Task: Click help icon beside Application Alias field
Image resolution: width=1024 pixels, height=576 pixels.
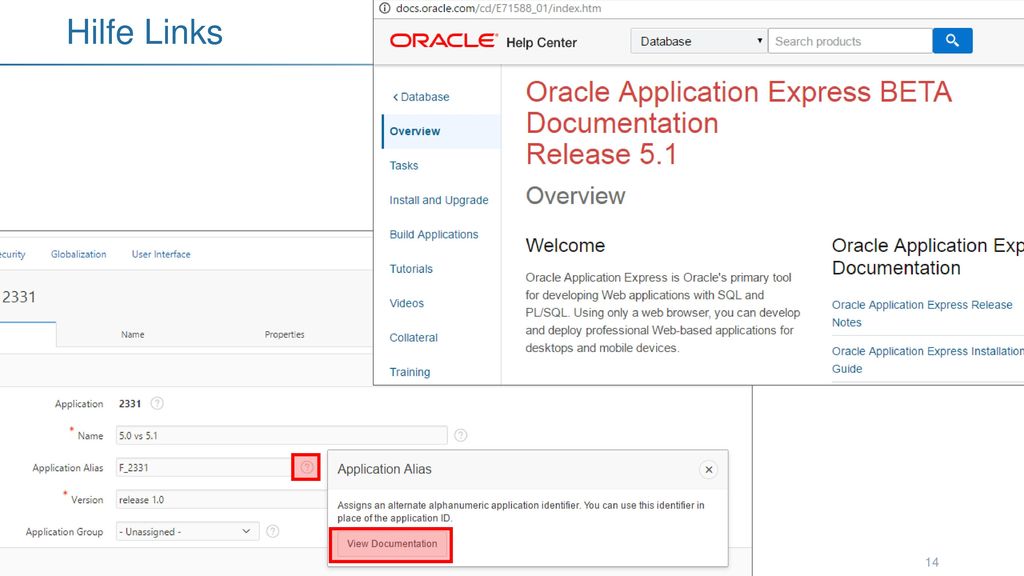Action: pos(306,467)
